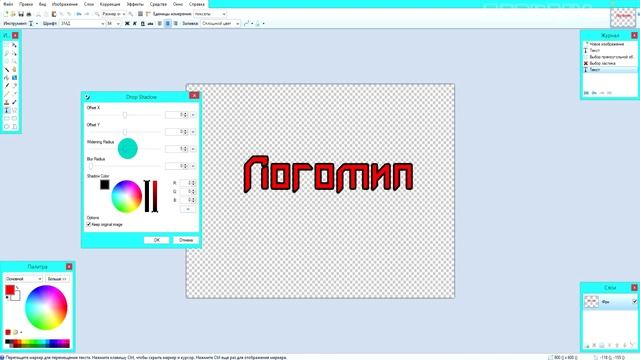Click the Print toolbar icon
The height and width of the screenshot is (360, 640).
point(29,14)
